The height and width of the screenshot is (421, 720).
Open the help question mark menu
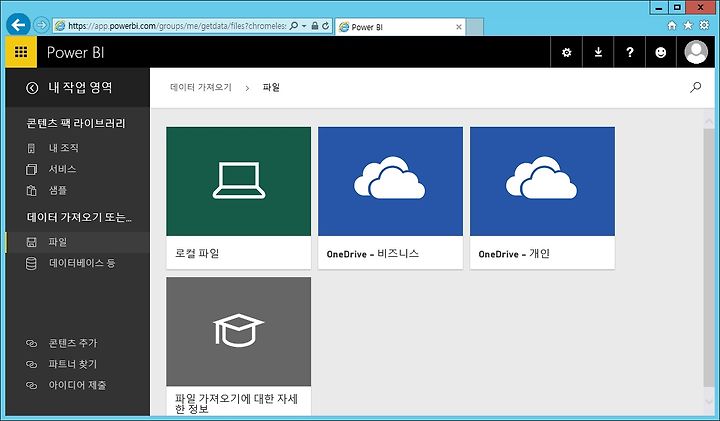[x=630, y=52]
